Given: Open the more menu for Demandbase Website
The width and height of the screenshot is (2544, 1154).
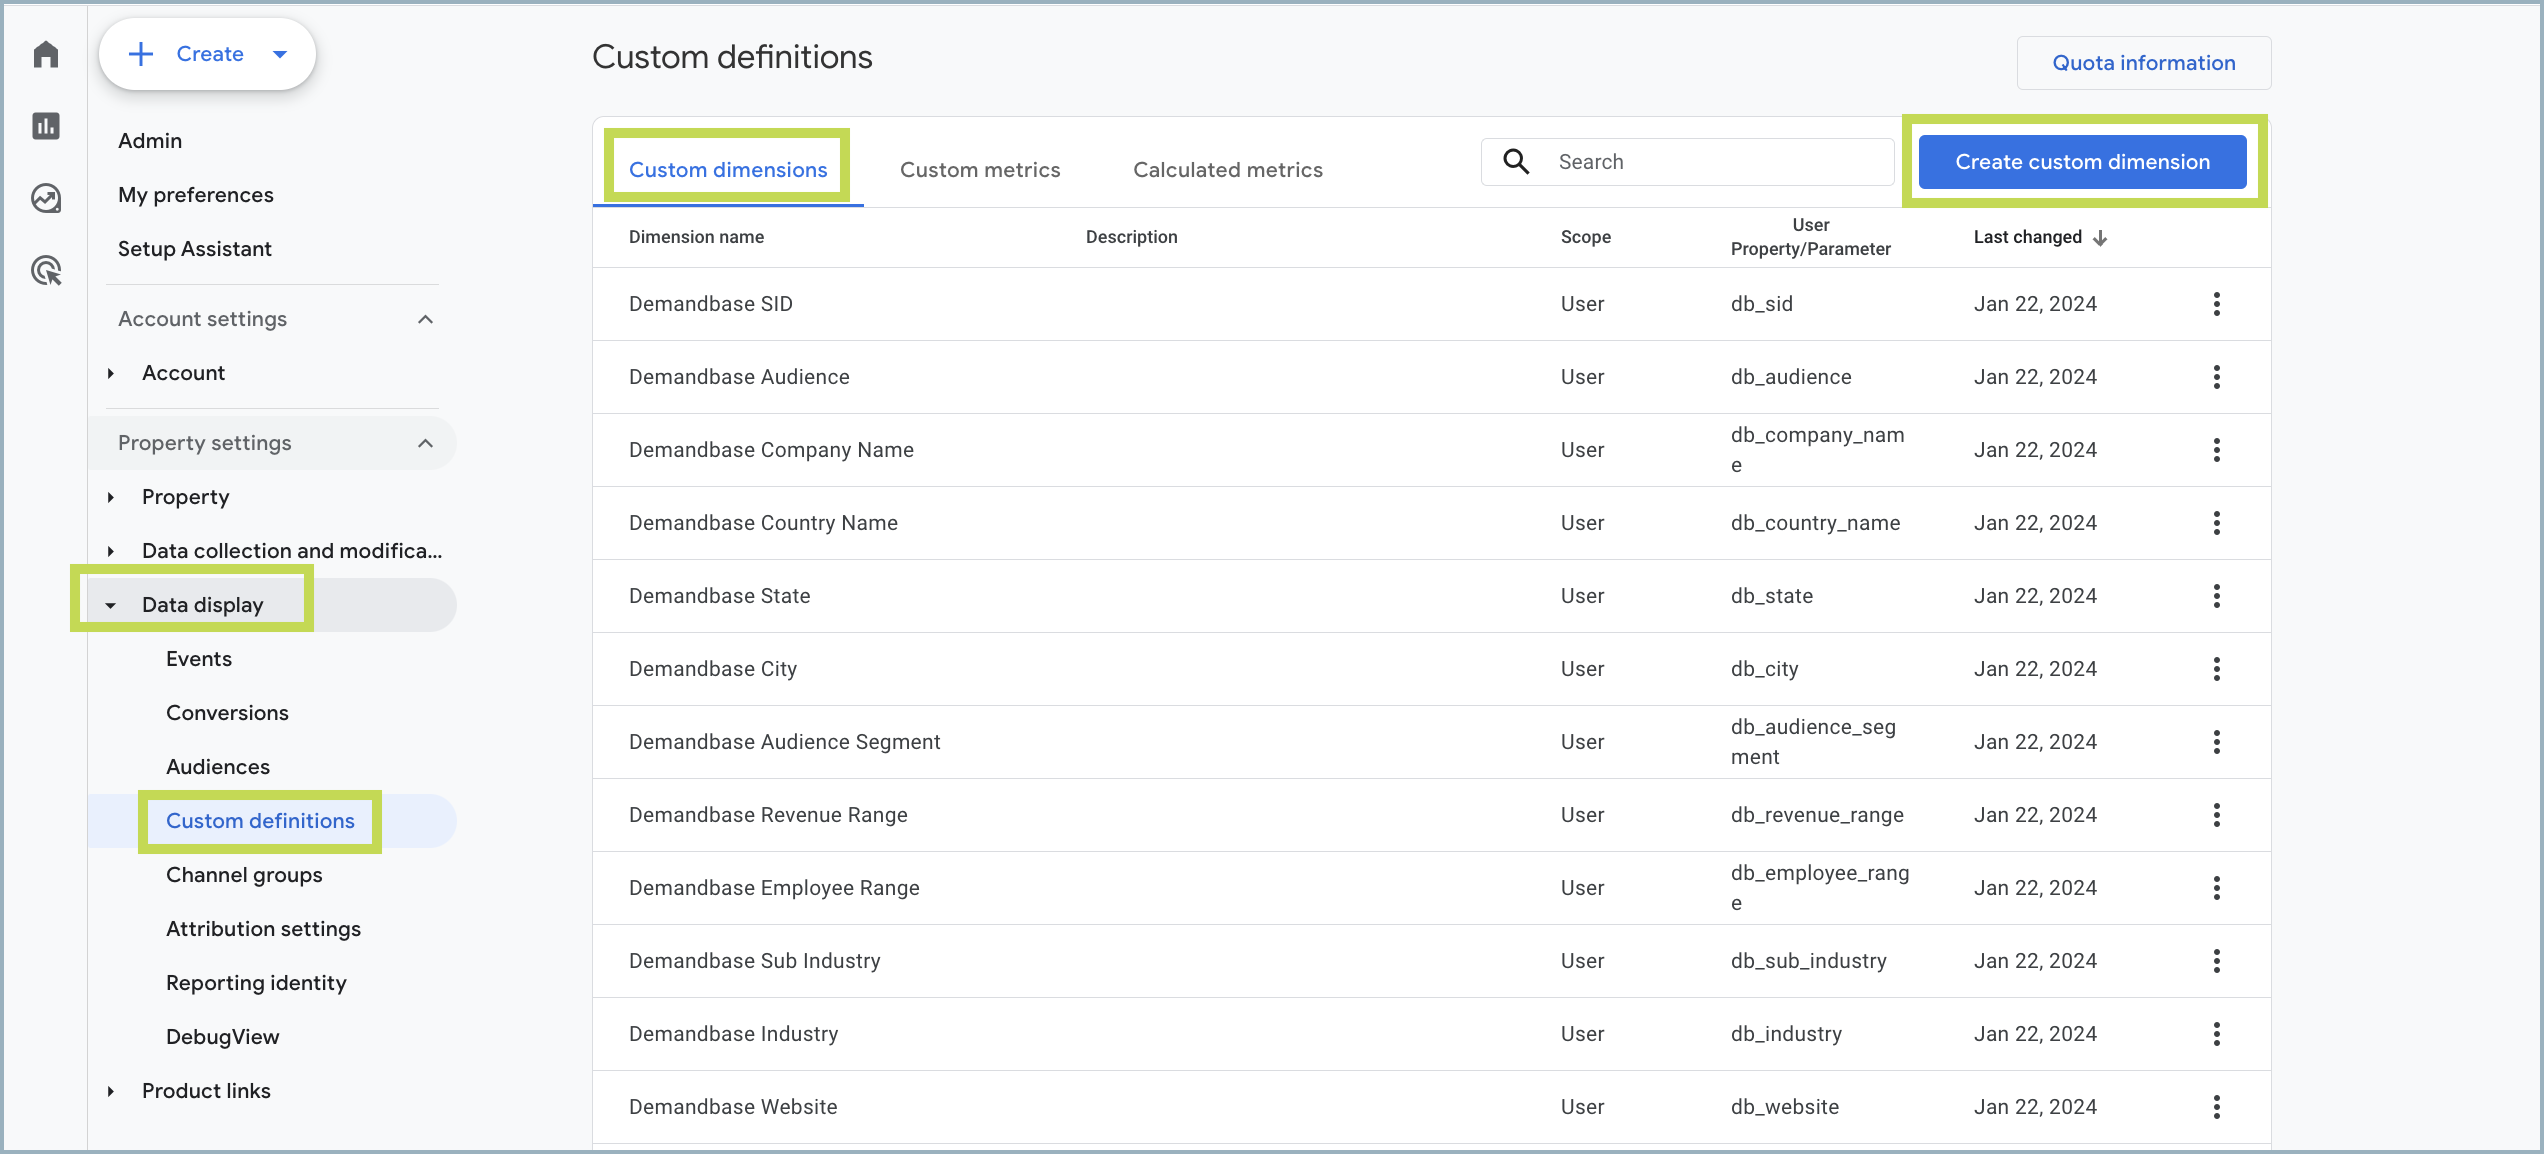Looking at the screenshot, I should pos(2217,1107).
